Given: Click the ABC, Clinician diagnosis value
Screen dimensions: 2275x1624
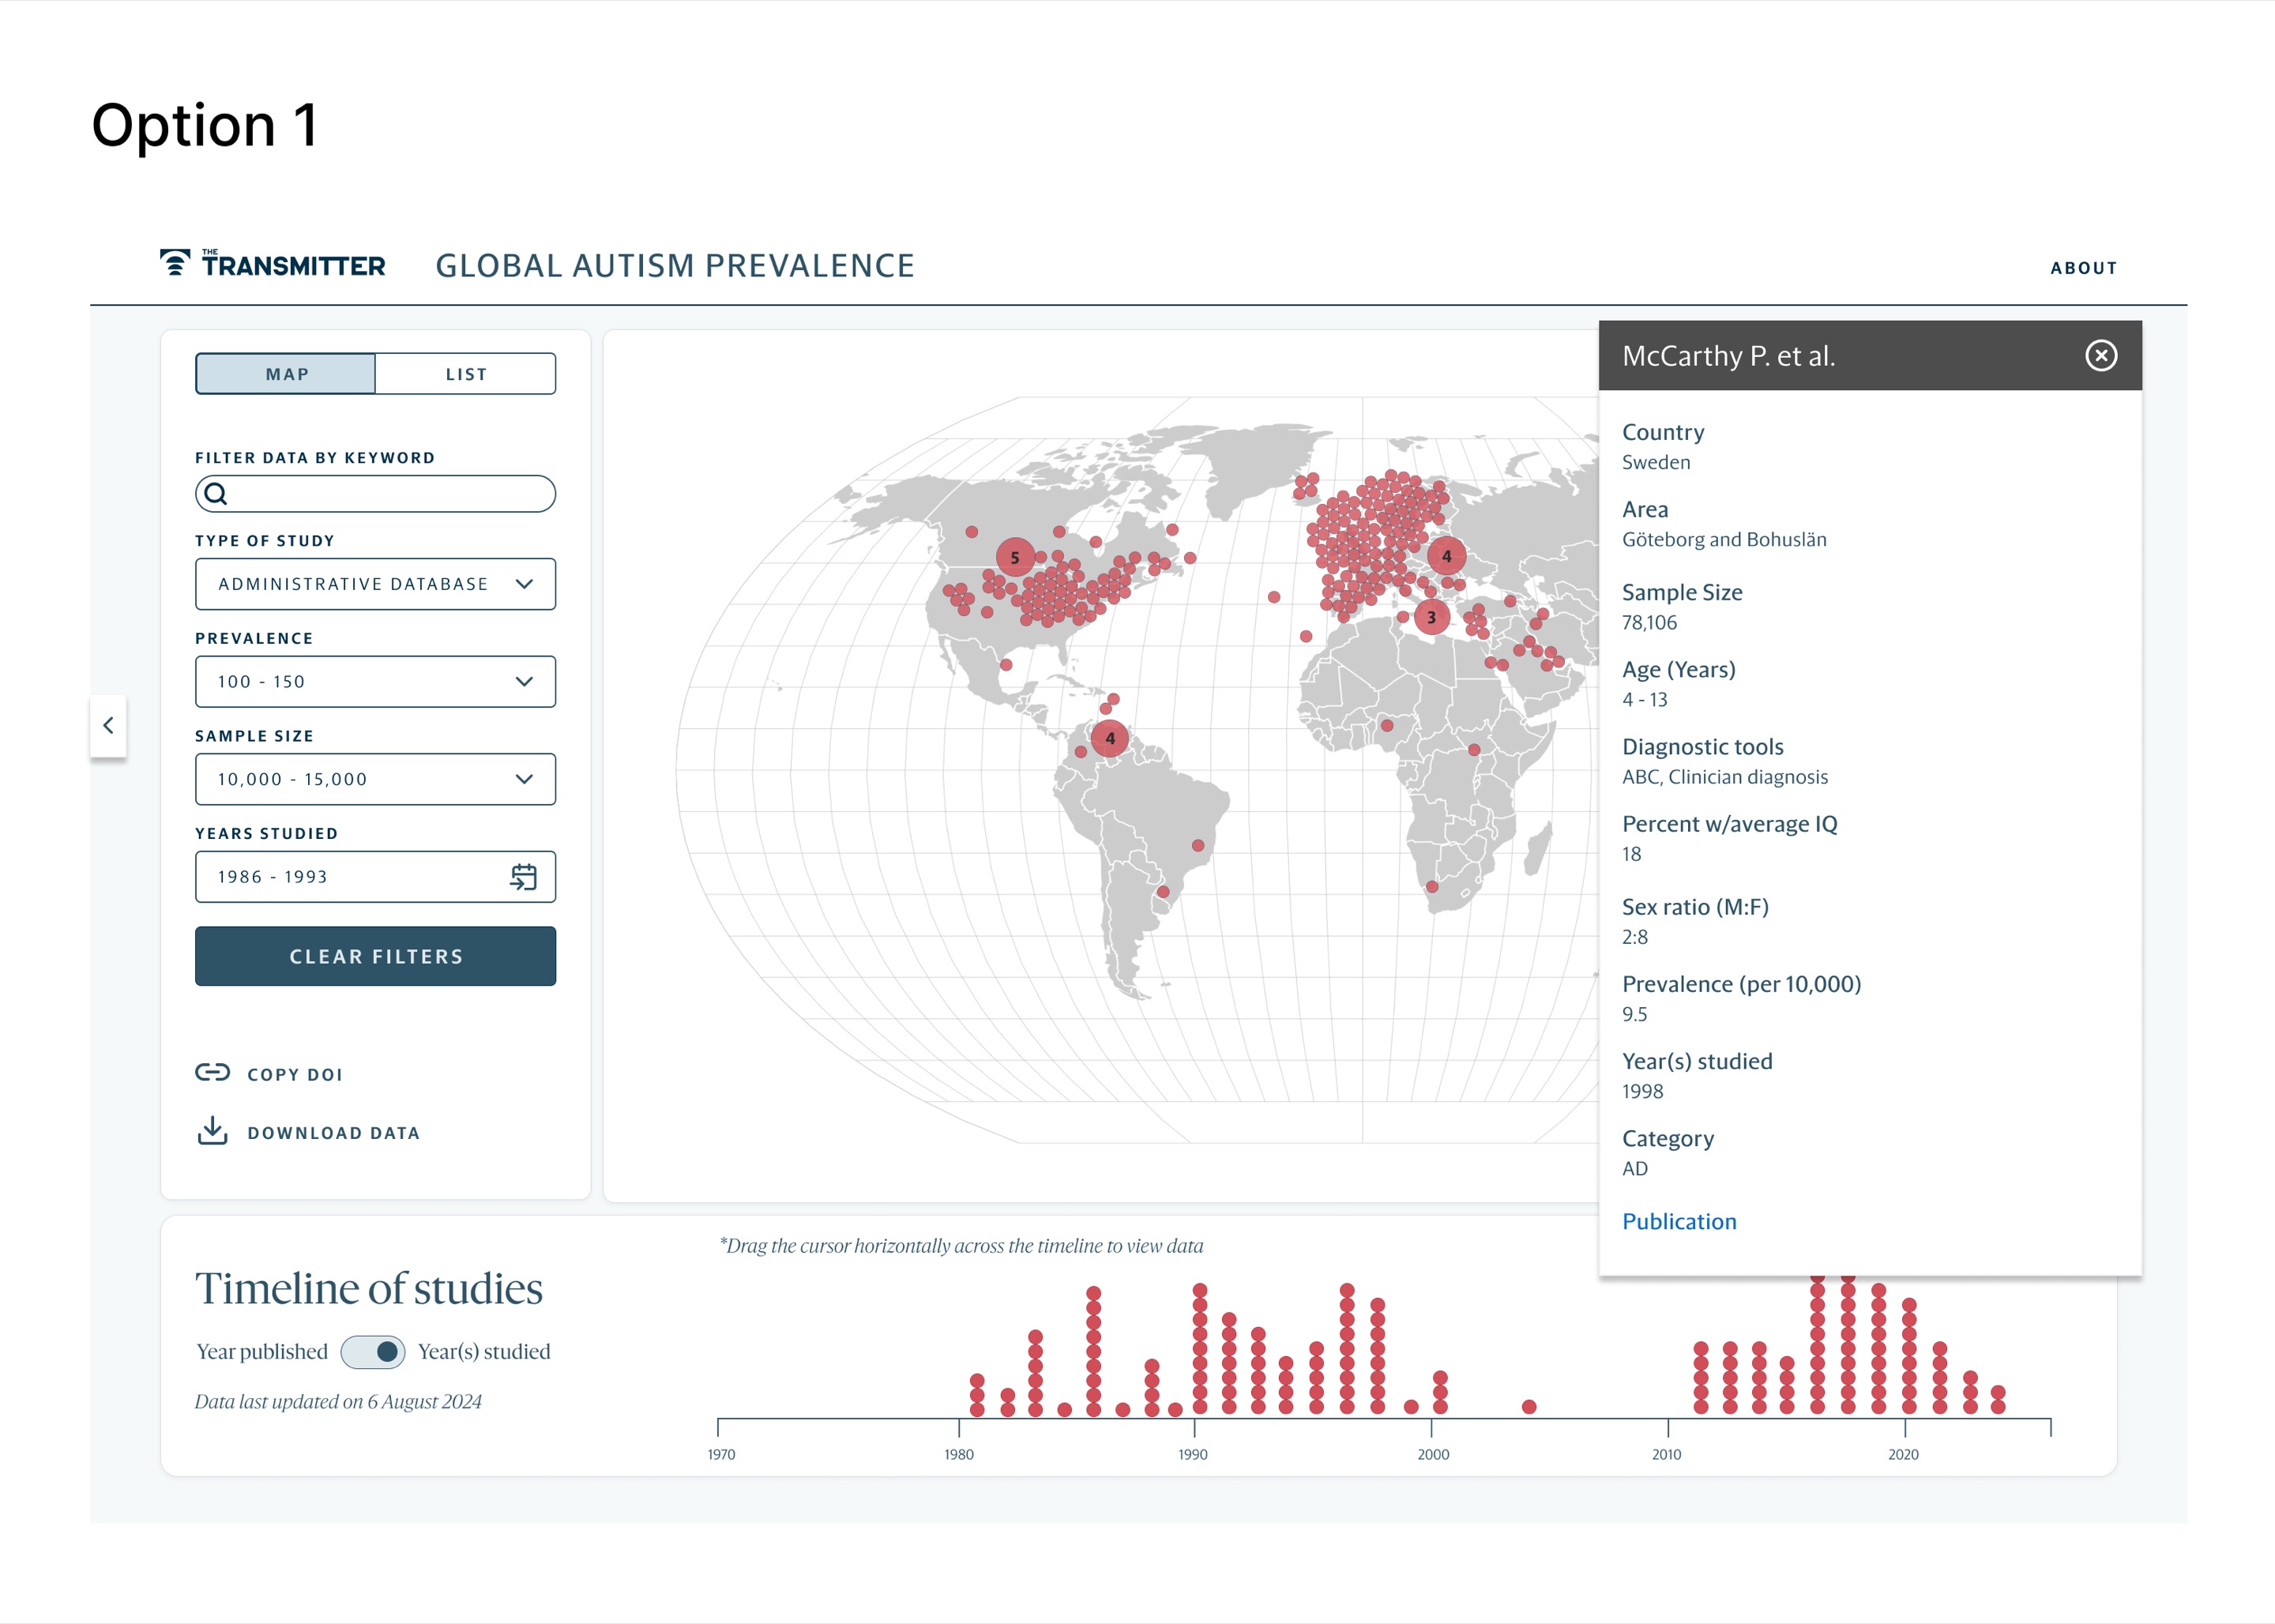Looking at the screenshot, I should click(x=1725, y=777).
